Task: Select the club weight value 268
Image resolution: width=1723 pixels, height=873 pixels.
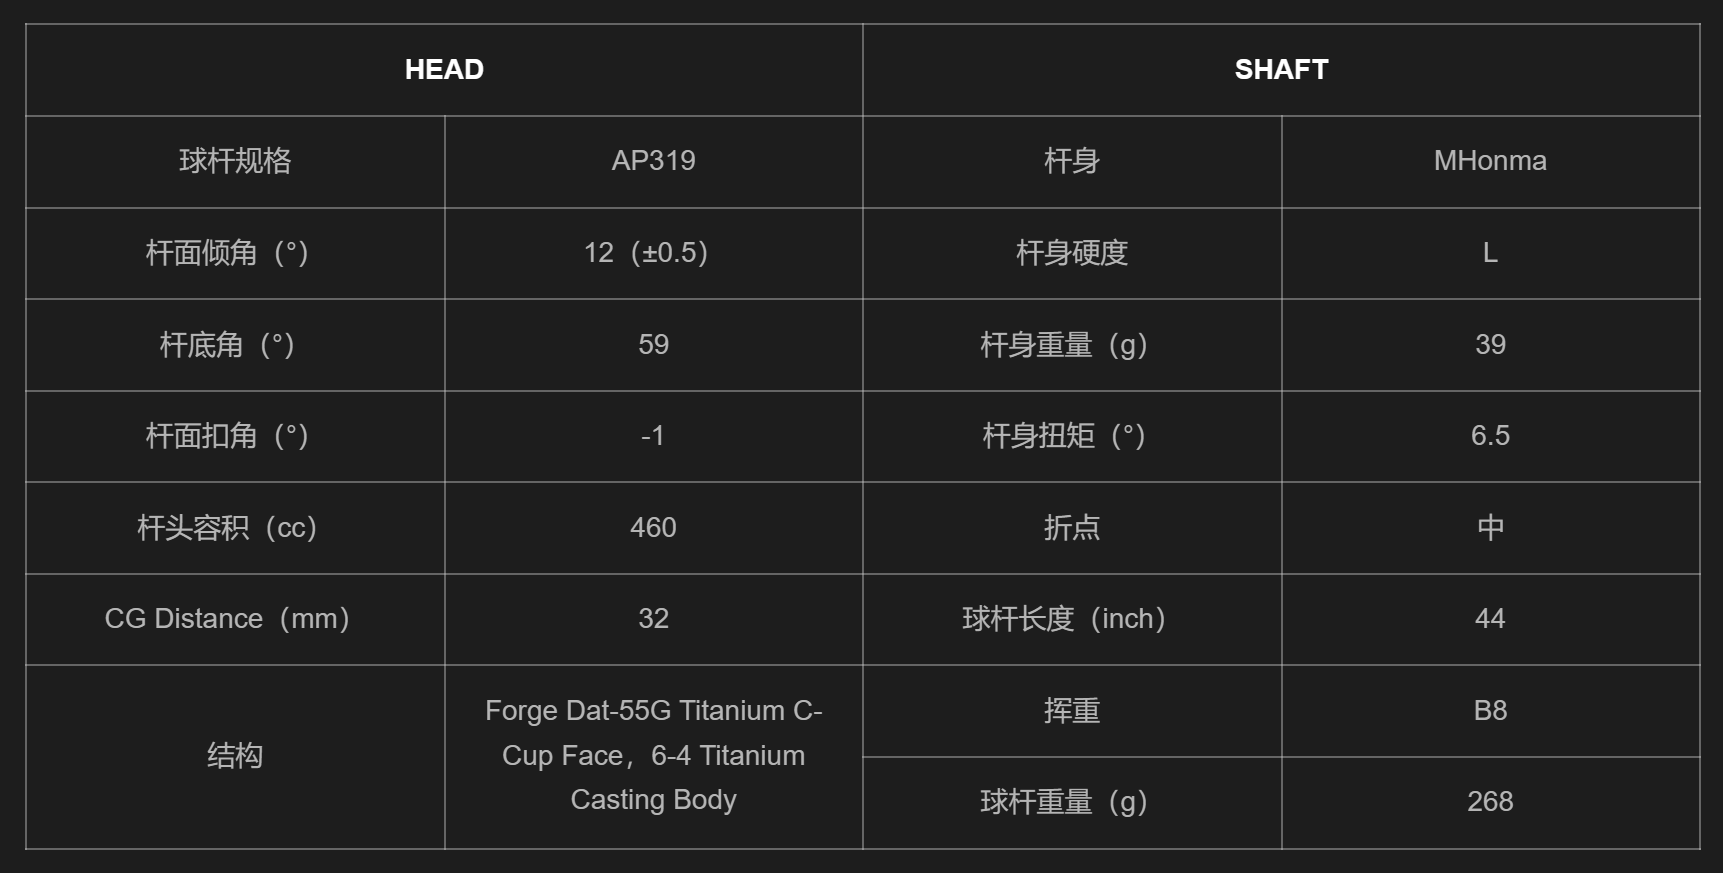Action: point(1490,802)
